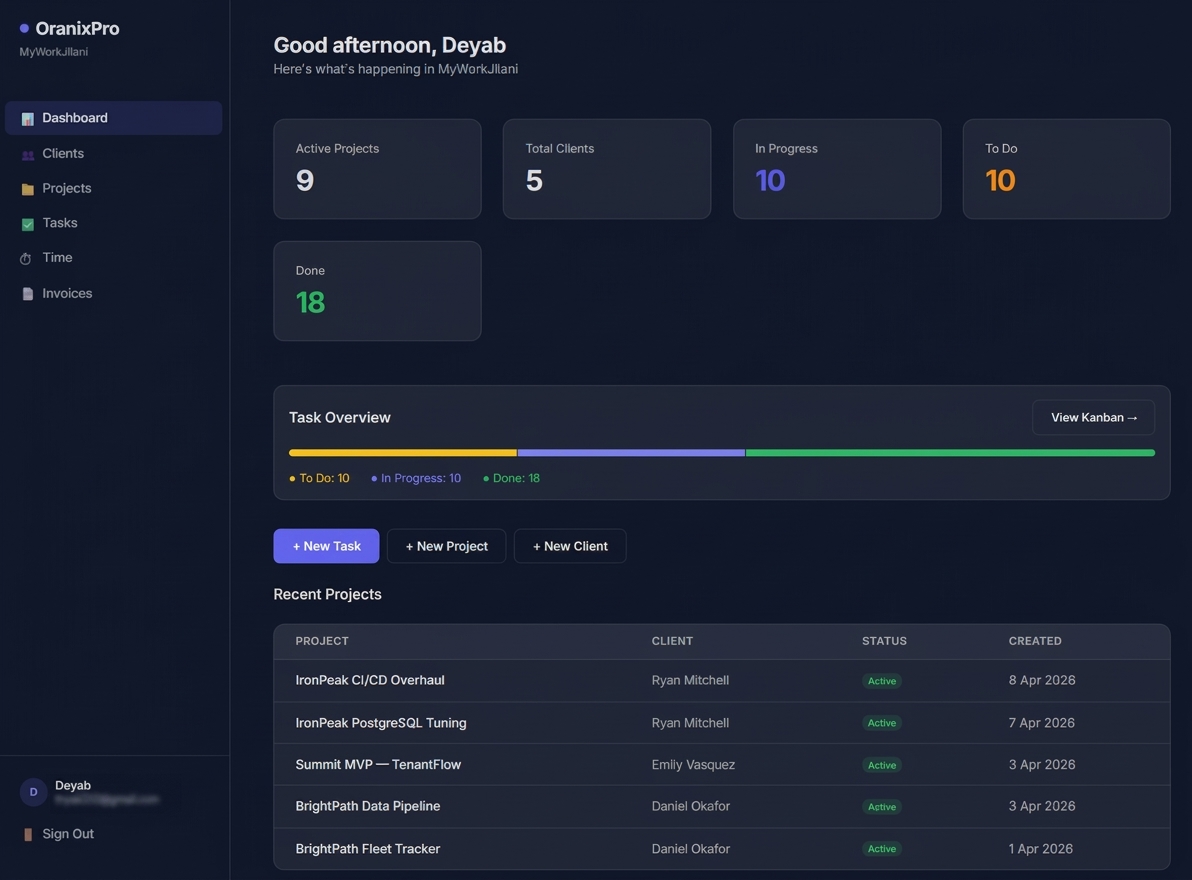Click the Time clock icon

[27, 258]
